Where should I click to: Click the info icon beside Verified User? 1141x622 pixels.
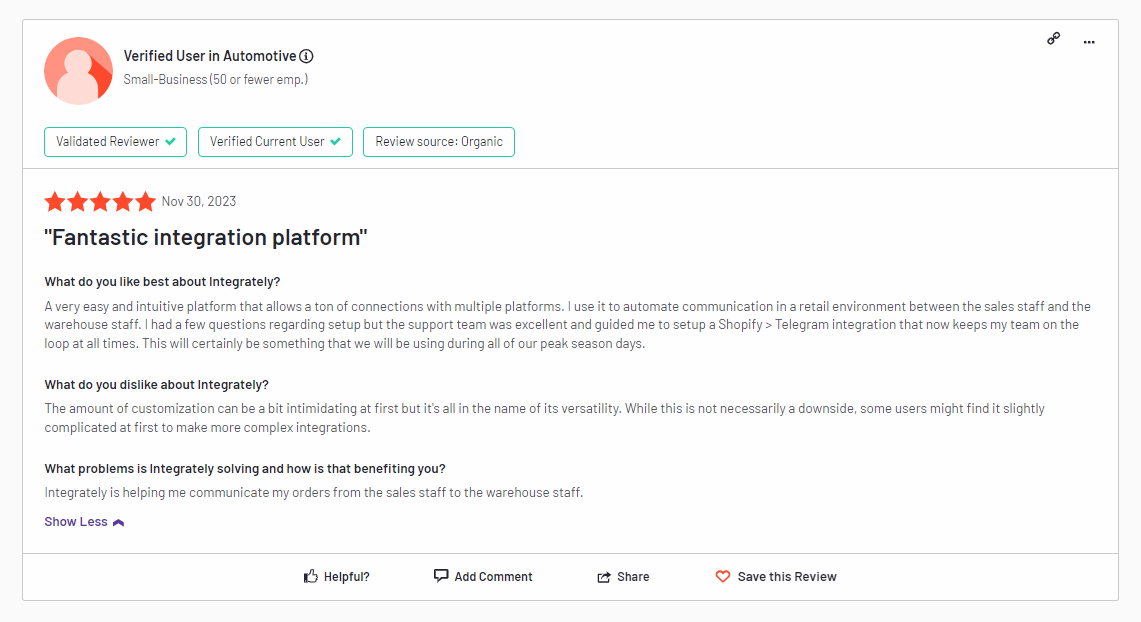tap(306, 56)
